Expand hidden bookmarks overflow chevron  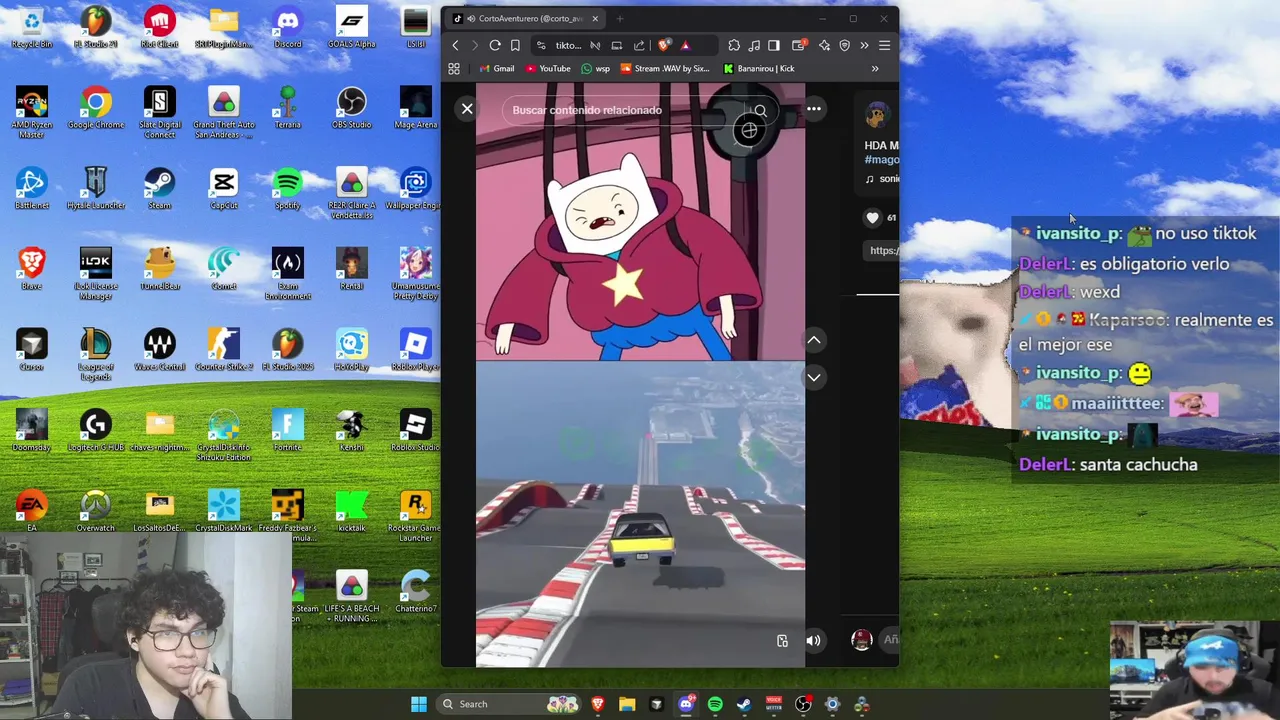[875, 68]
